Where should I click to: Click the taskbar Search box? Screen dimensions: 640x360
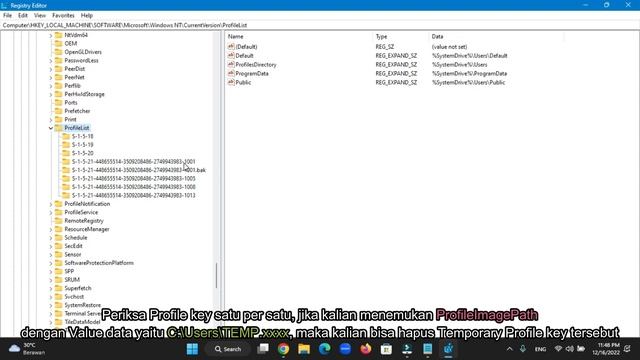228,349
